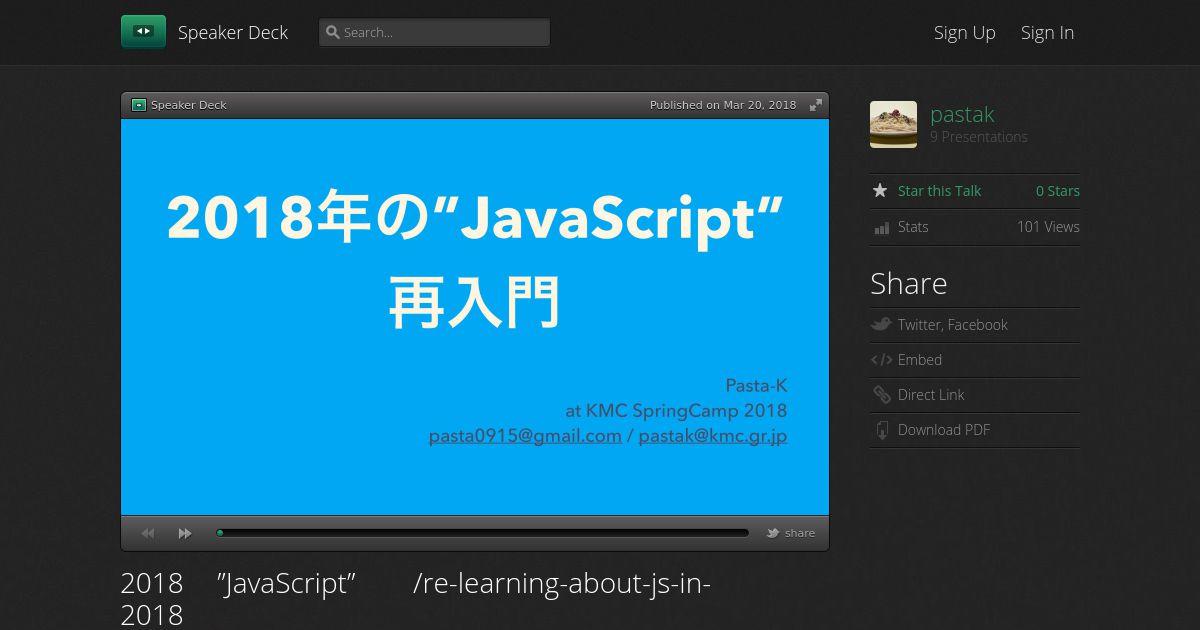Open the Stats entry
Screen dimensions: 1200x630
click(913, 227)
